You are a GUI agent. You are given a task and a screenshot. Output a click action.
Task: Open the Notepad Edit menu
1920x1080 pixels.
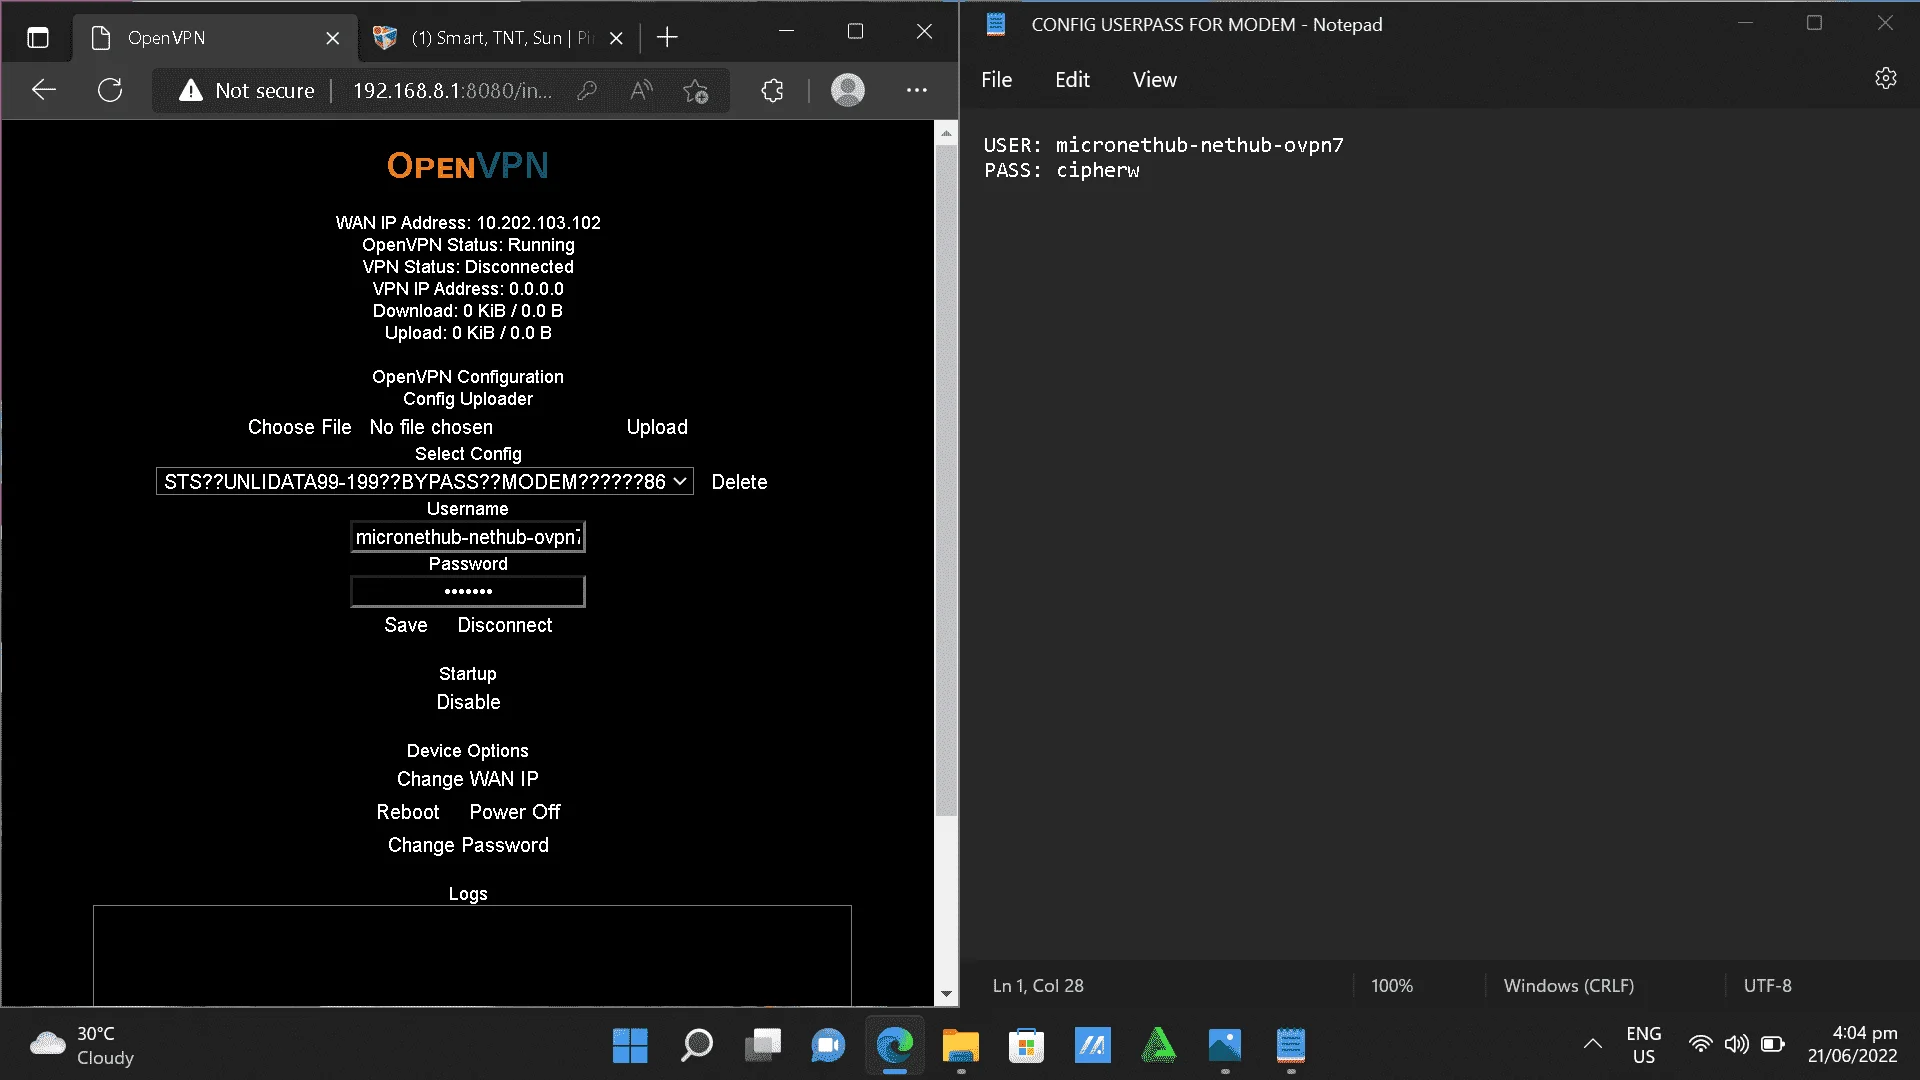pyautogui.click(x=1072, y=80)
